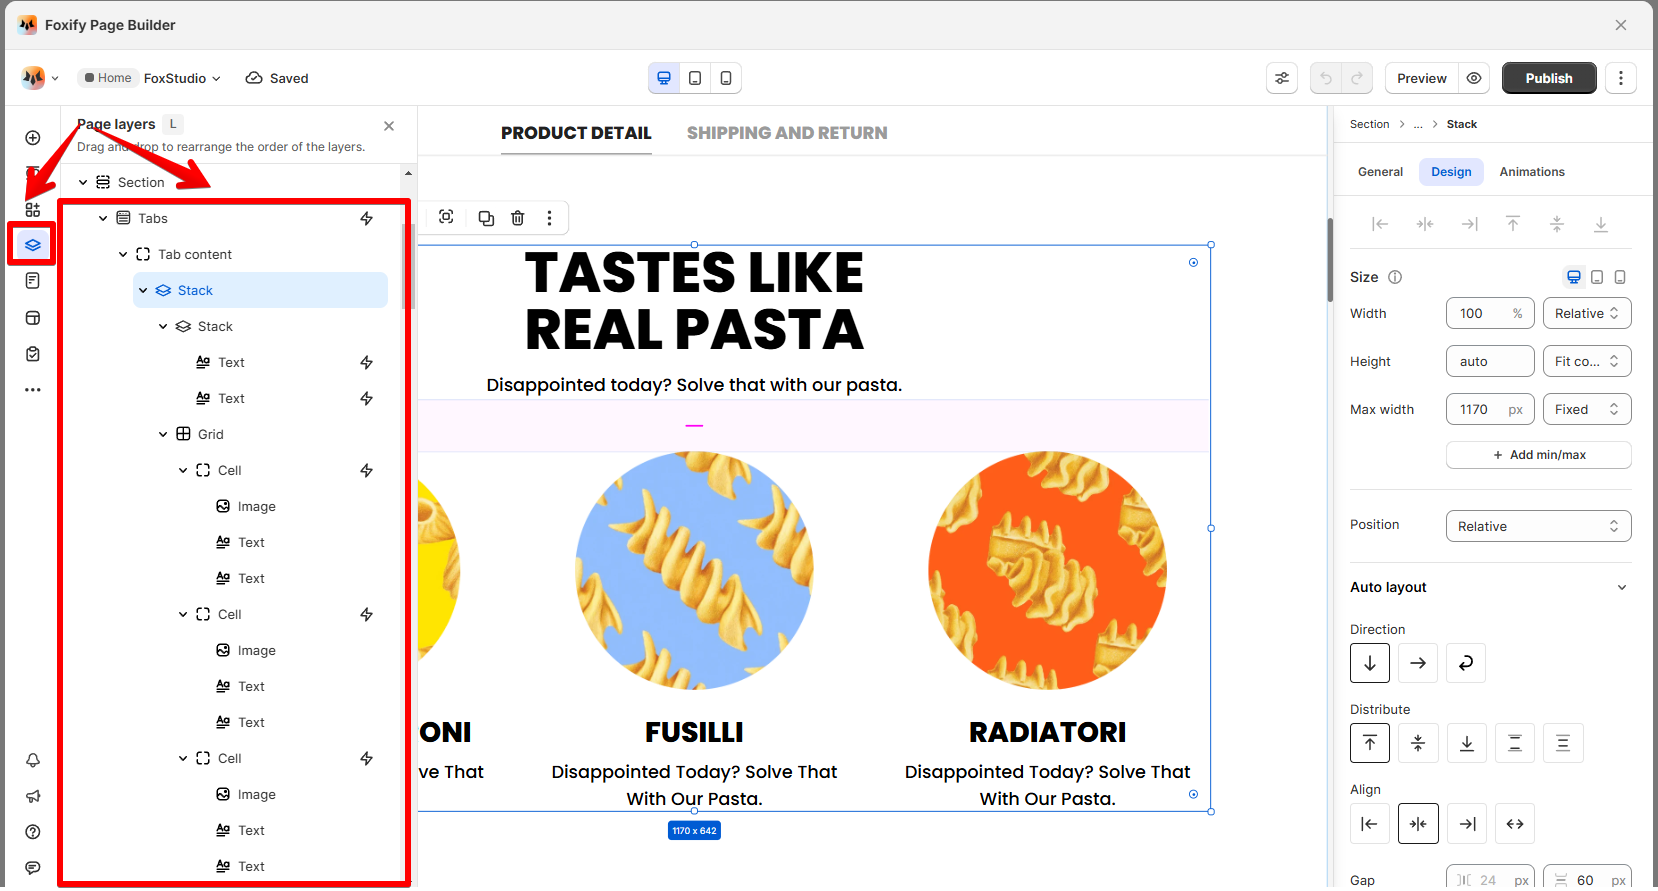
Task: Set direction to wrap
Action: (1466, 663)
